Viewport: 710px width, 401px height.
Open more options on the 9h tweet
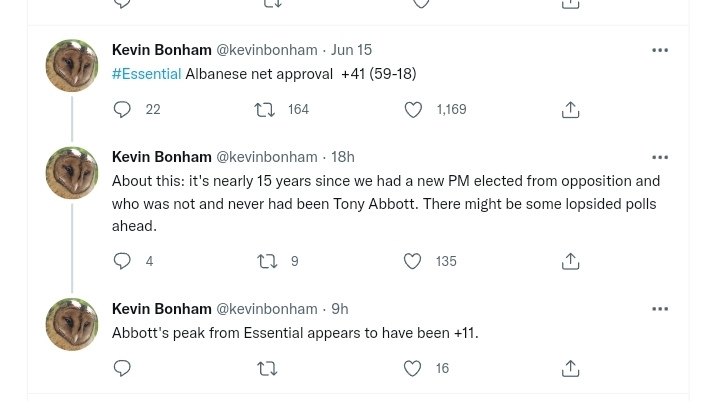(660, 309)
